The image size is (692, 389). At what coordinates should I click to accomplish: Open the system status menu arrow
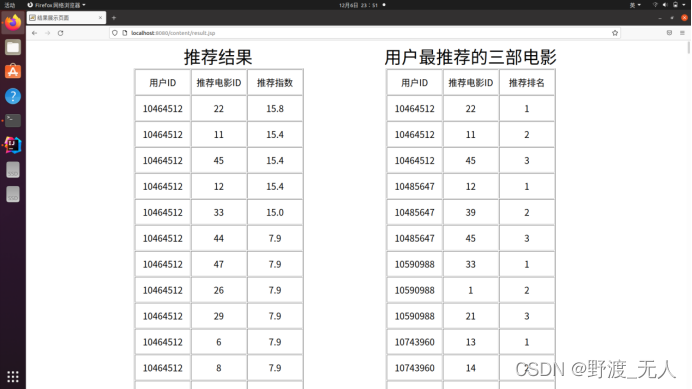click(684, 5)
